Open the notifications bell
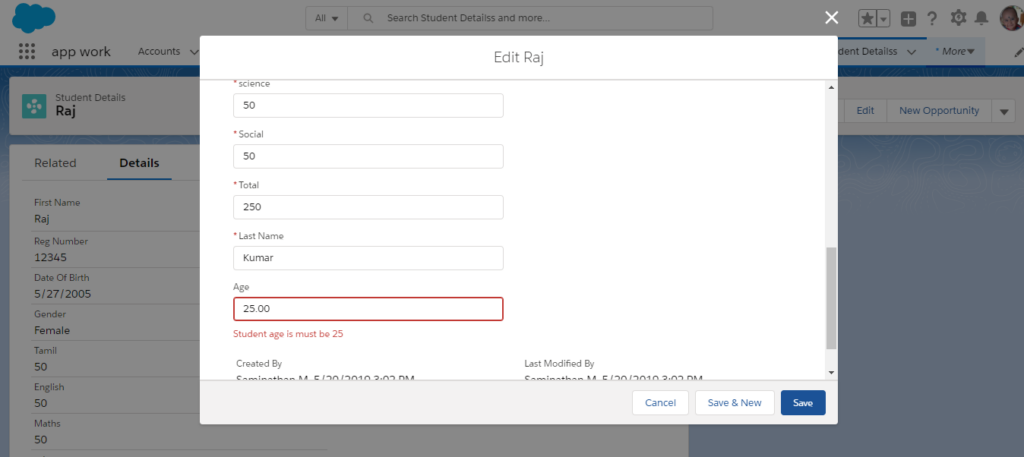 (x=981, y=19)
